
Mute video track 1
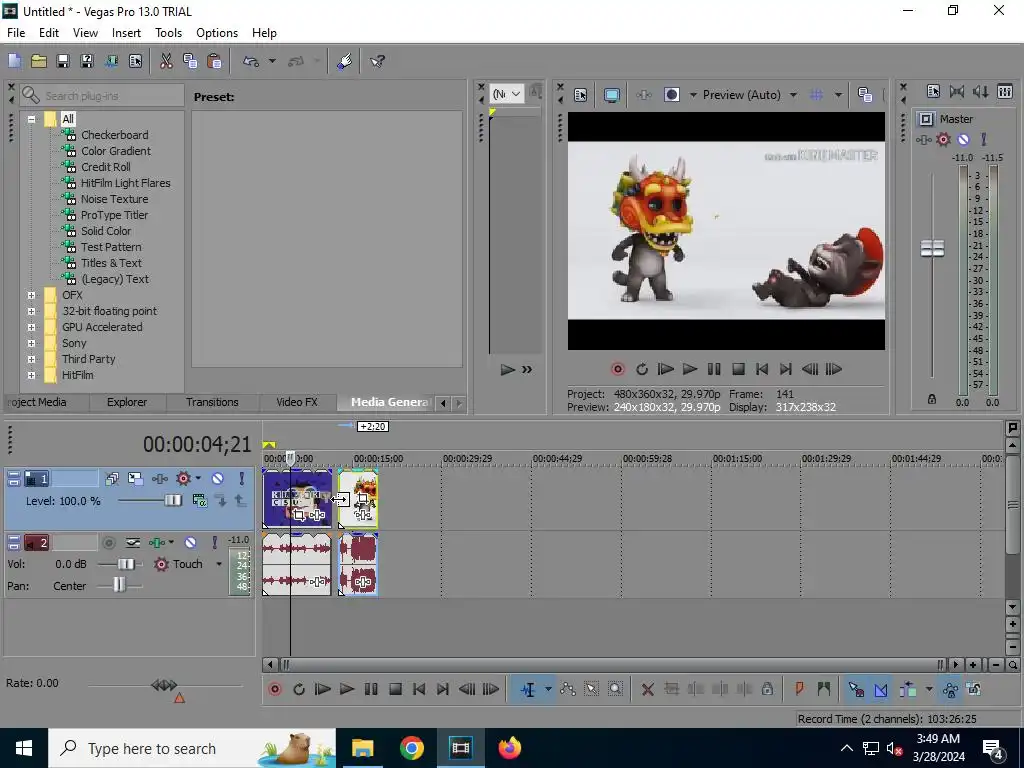click(217, 479)
